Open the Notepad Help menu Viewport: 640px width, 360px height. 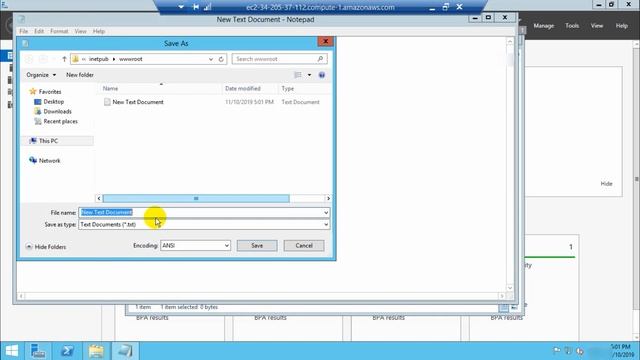click(99, 31)
